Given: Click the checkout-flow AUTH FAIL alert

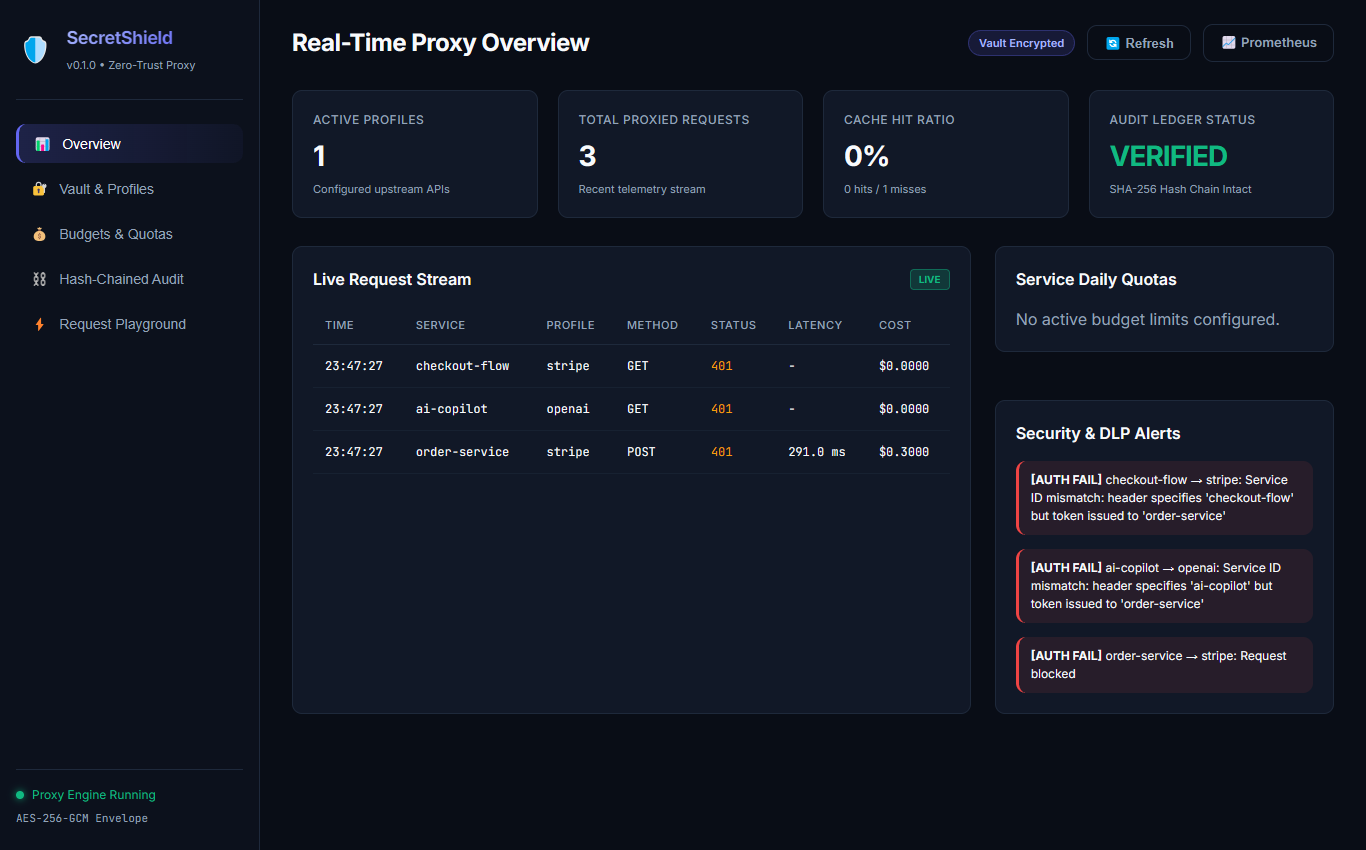Looking at the screenshot, I should click(x=1164, y=498).
